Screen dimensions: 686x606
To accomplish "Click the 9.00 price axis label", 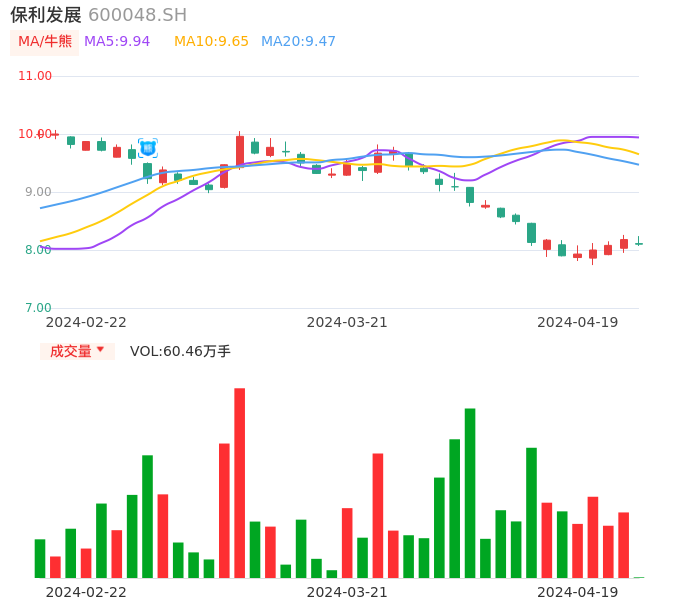I will pyautogui.click(x=38, y=192).
